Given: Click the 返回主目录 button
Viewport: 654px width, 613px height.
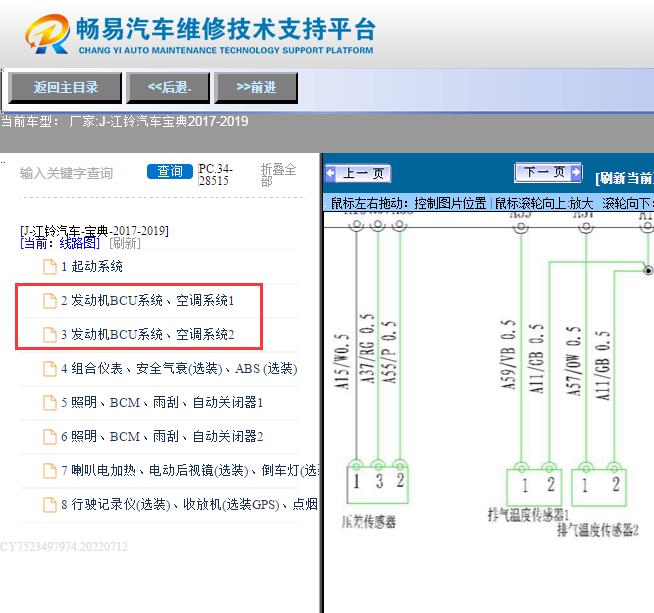Looking at the screenshot, I should 65,88.
